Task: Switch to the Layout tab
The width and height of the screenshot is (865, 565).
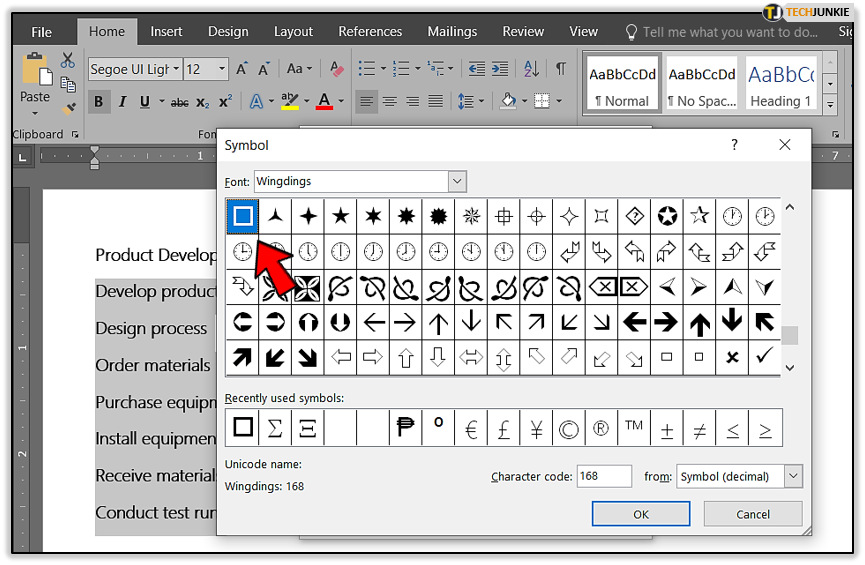Action: pos(293,32)
